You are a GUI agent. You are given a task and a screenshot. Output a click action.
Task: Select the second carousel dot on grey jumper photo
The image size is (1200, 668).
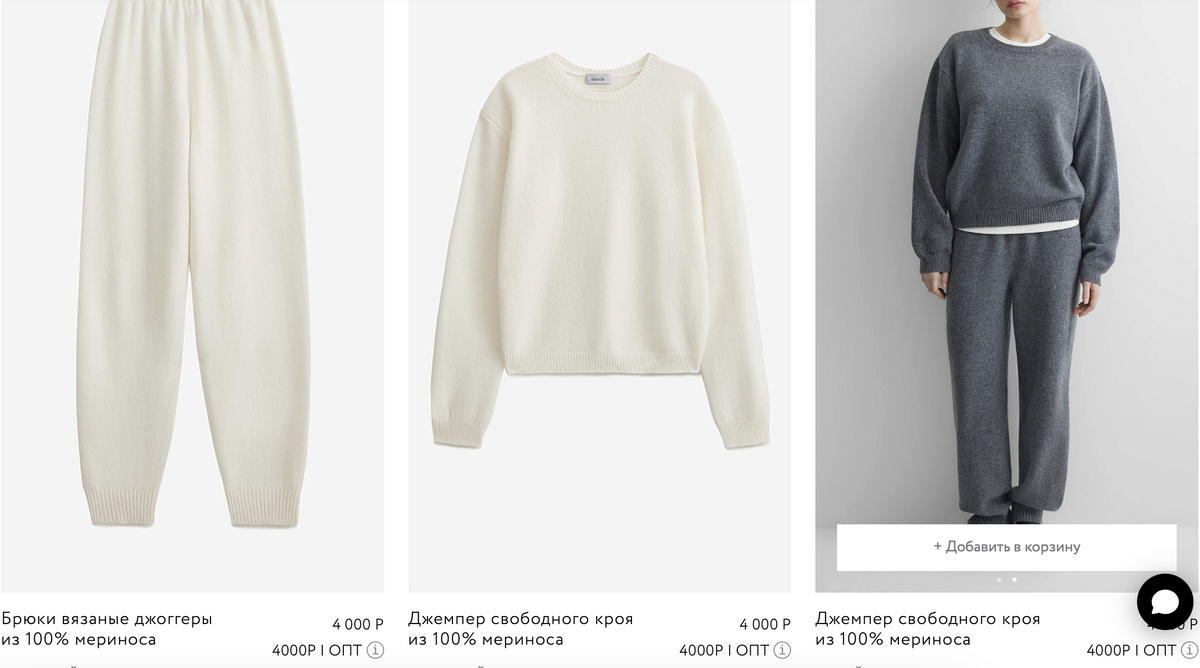click(1014, 579)
